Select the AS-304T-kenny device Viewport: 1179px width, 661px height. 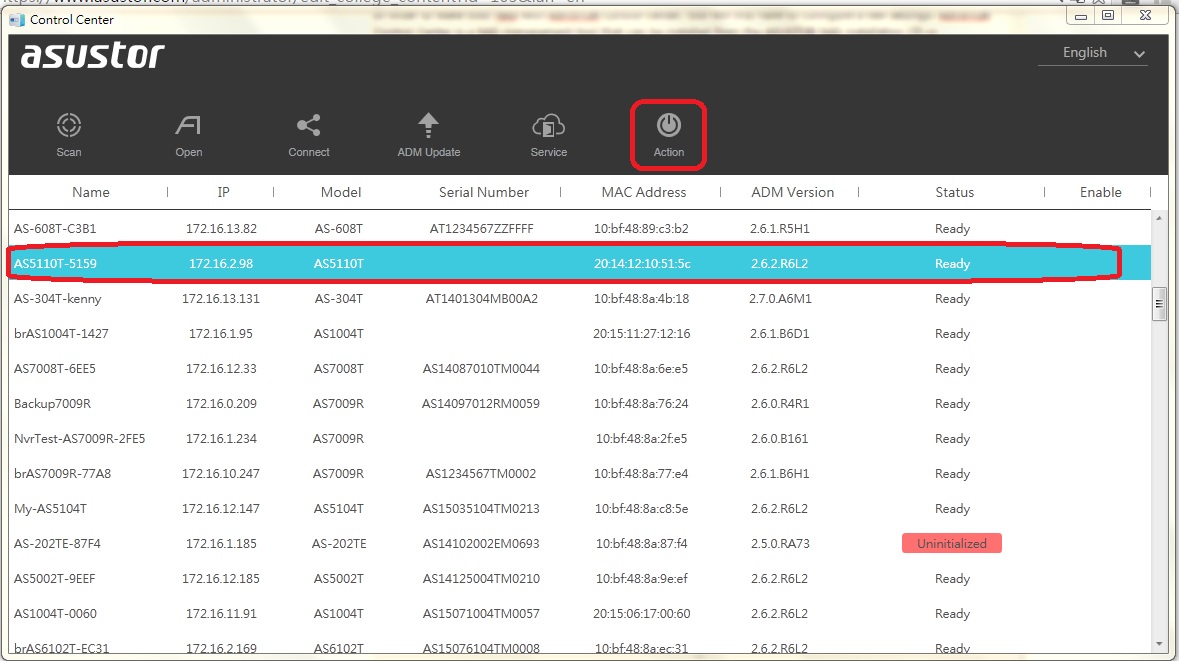pyautogui.click(x=57, y=299)
